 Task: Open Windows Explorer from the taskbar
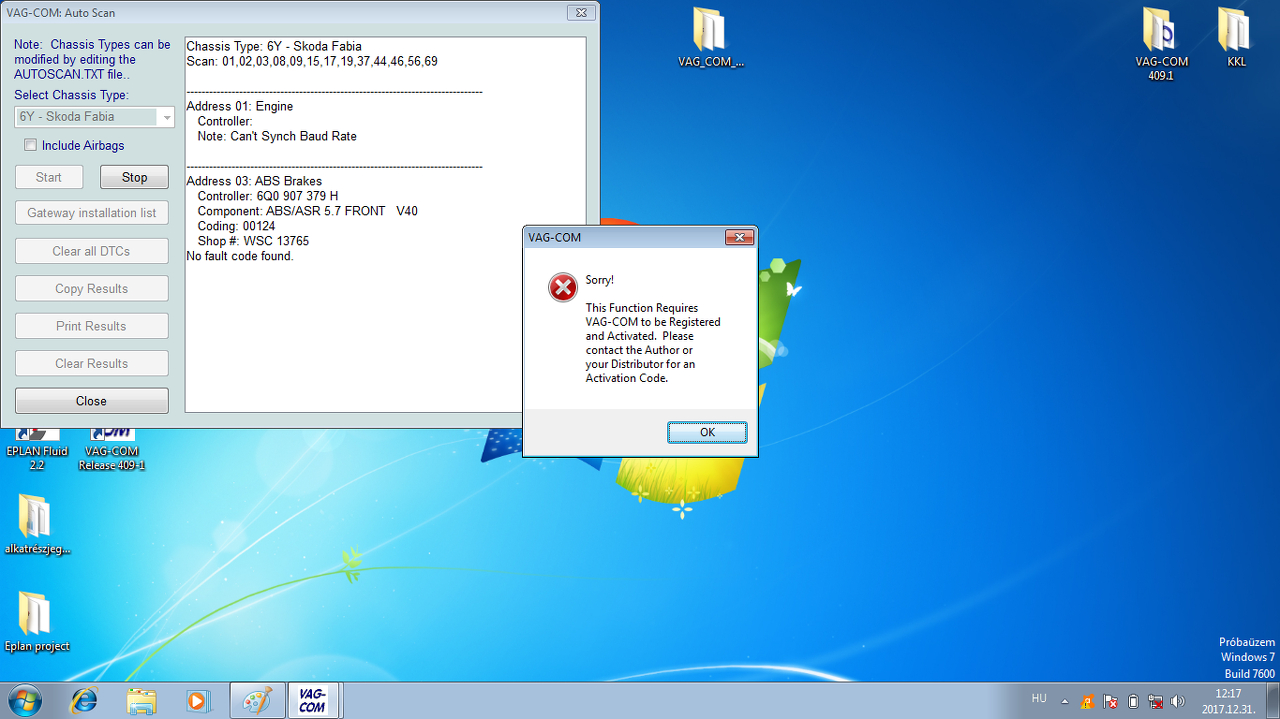141,701
